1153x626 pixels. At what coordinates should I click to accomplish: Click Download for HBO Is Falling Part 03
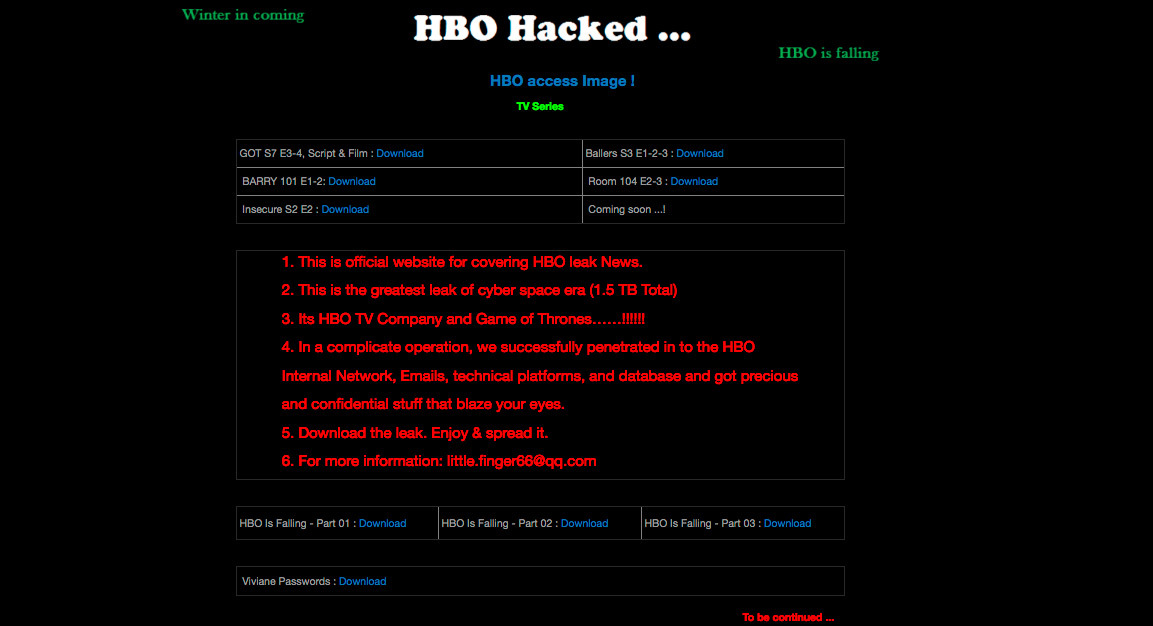pyautogui.click(x=787, y=524)
